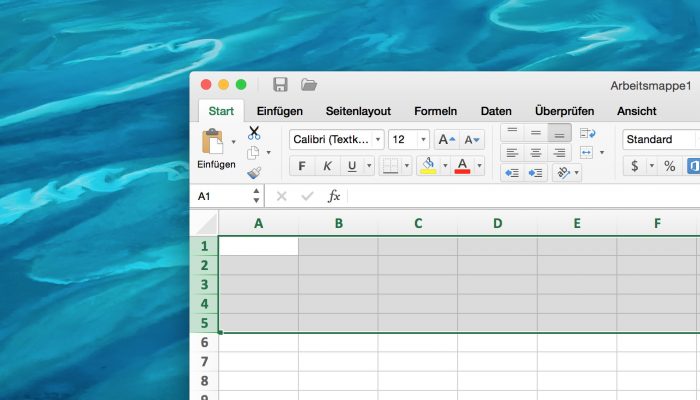Save workbook with the floppy disk icon

(x=280, y=84)
